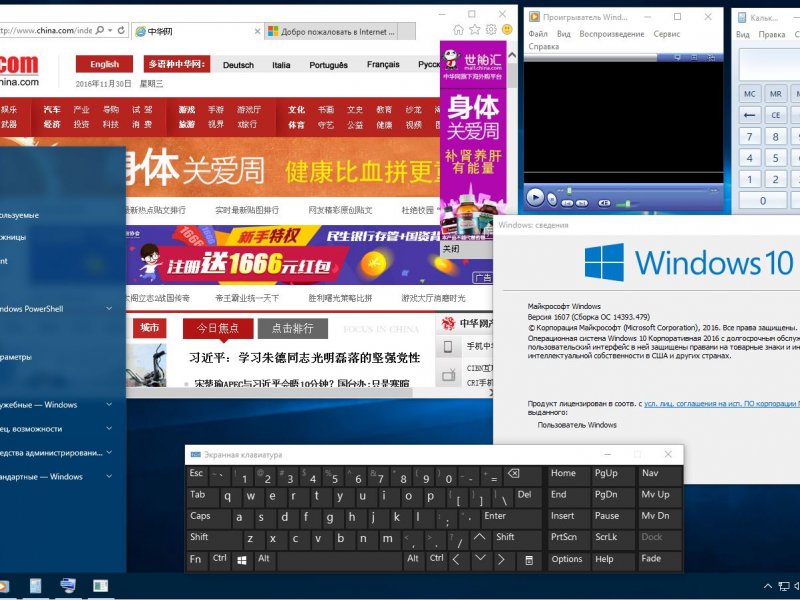
Task: Select the 点击排行 tab
Action: point(292,329)
